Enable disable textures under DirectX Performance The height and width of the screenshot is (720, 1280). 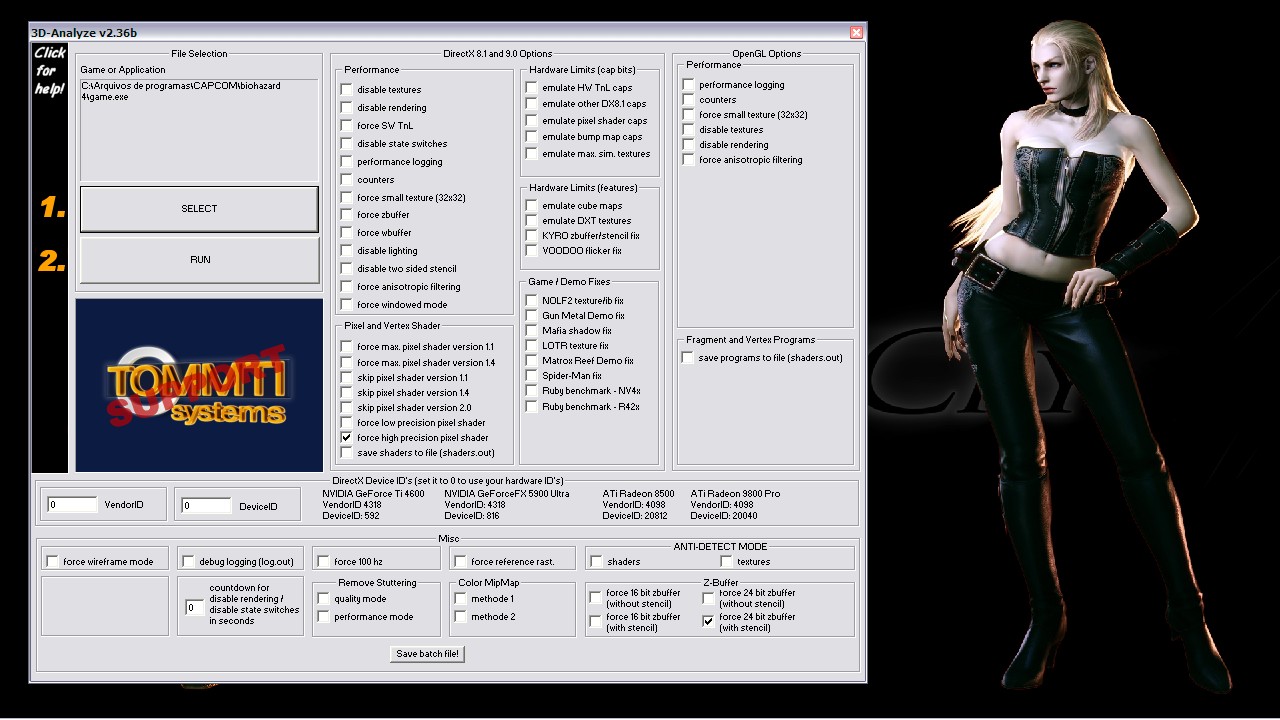point(346,90)
